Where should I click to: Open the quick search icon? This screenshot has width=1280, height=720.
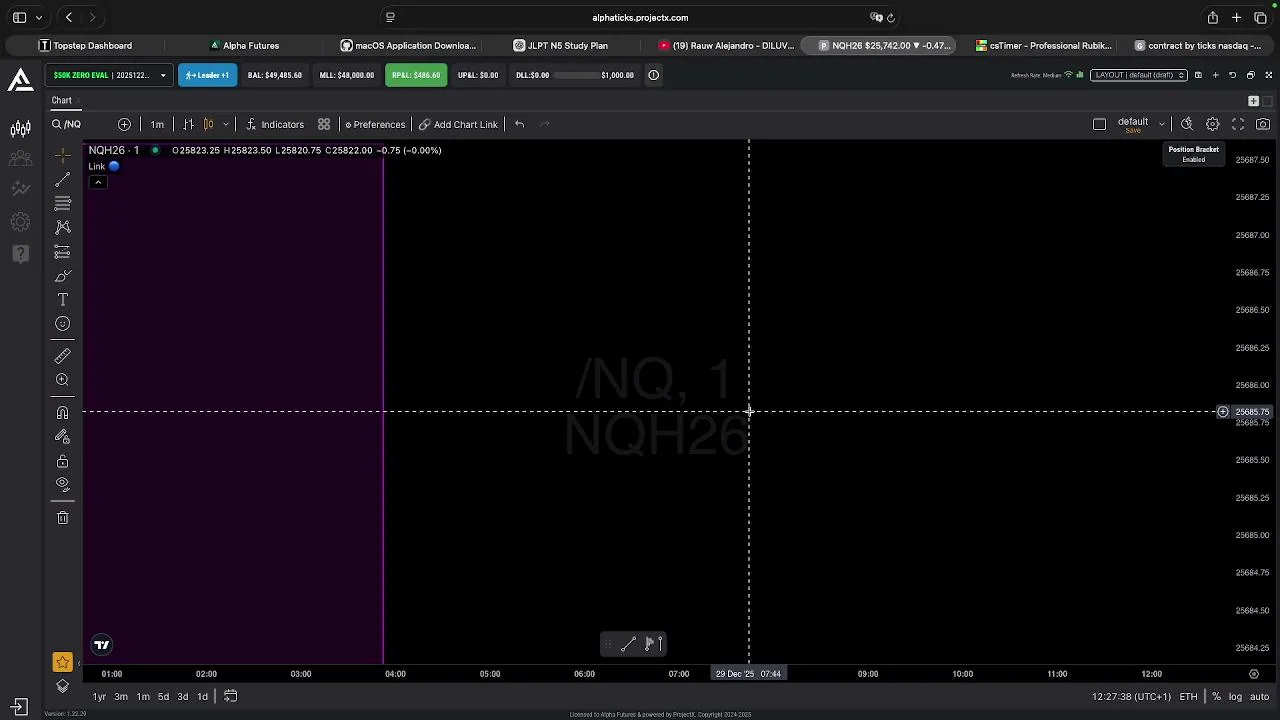tap(1187, 124)
